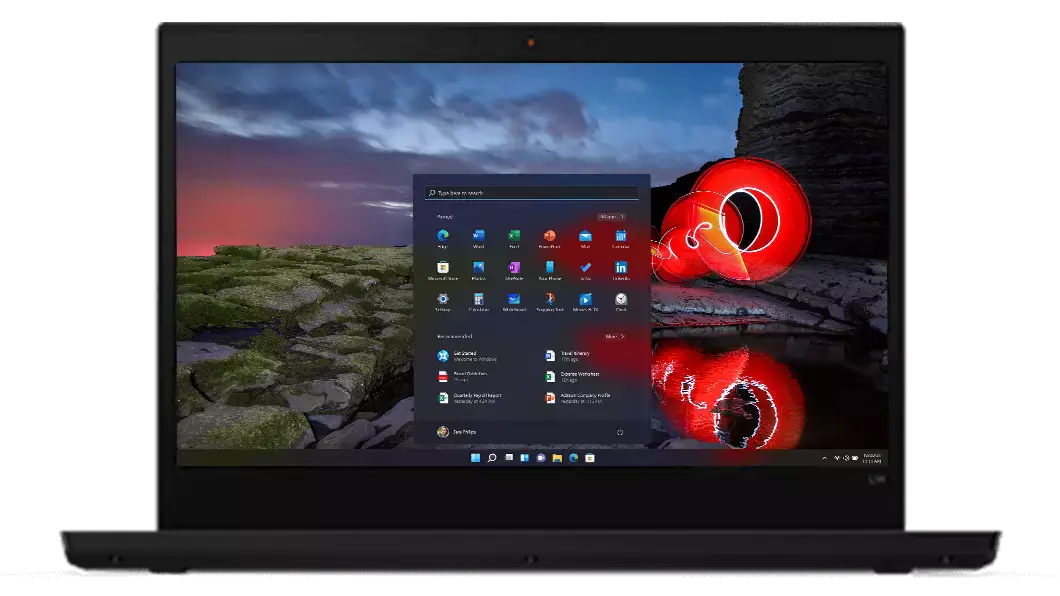Open the PowerPoint pinned app
The height and width of the screenshot is (596, 1060).
[549, 236]
